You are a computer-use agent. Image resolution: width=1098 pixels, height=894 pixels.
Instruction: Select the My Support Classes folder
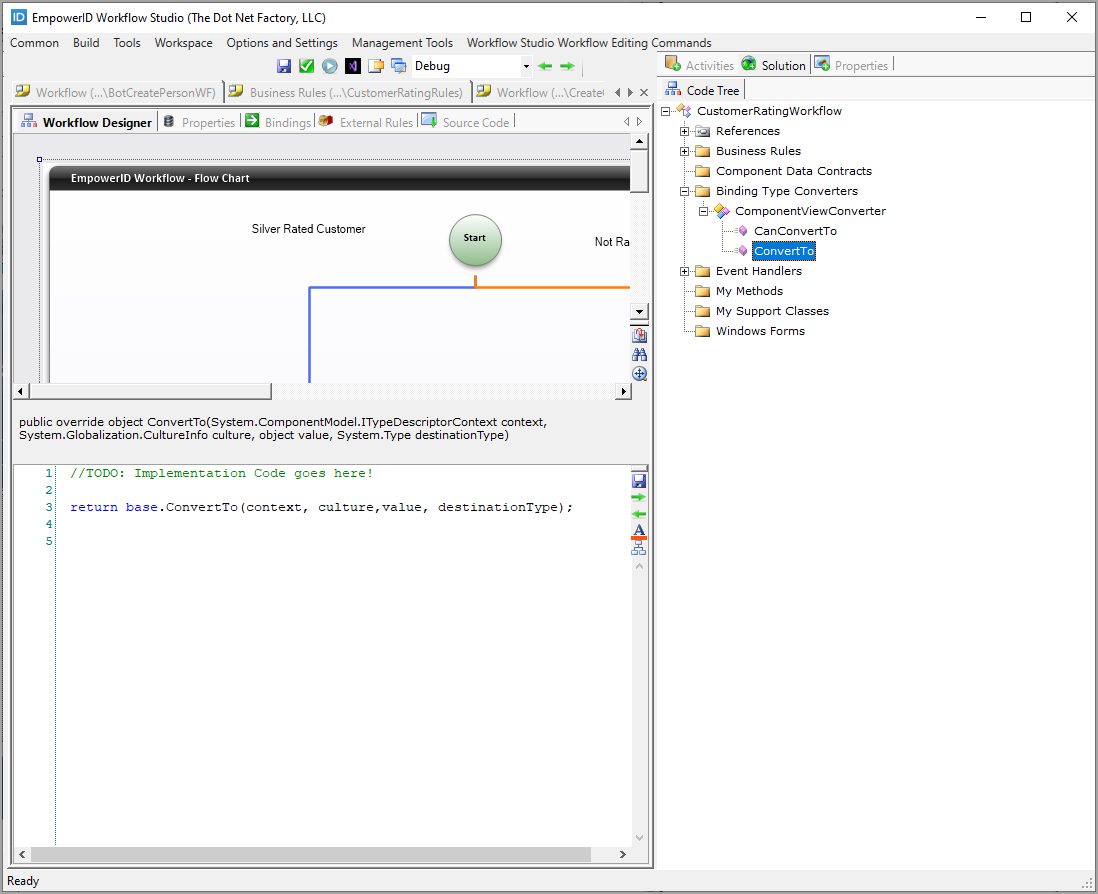coord(772,312)
